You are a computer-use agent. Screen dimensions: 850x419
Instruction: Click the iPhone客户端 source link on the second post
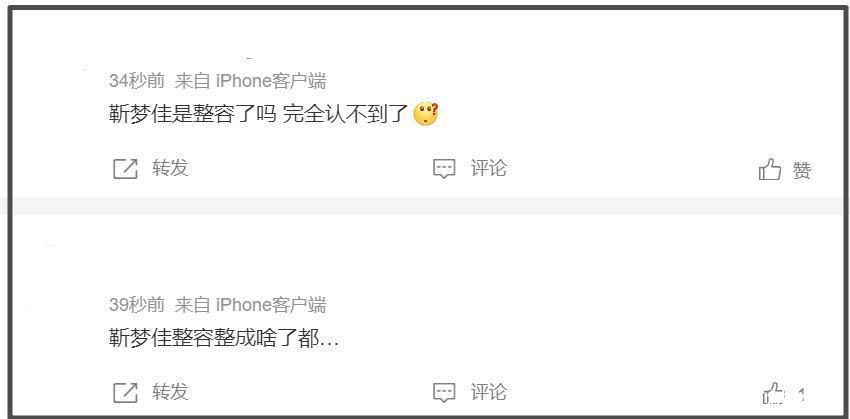pos(271,305)
